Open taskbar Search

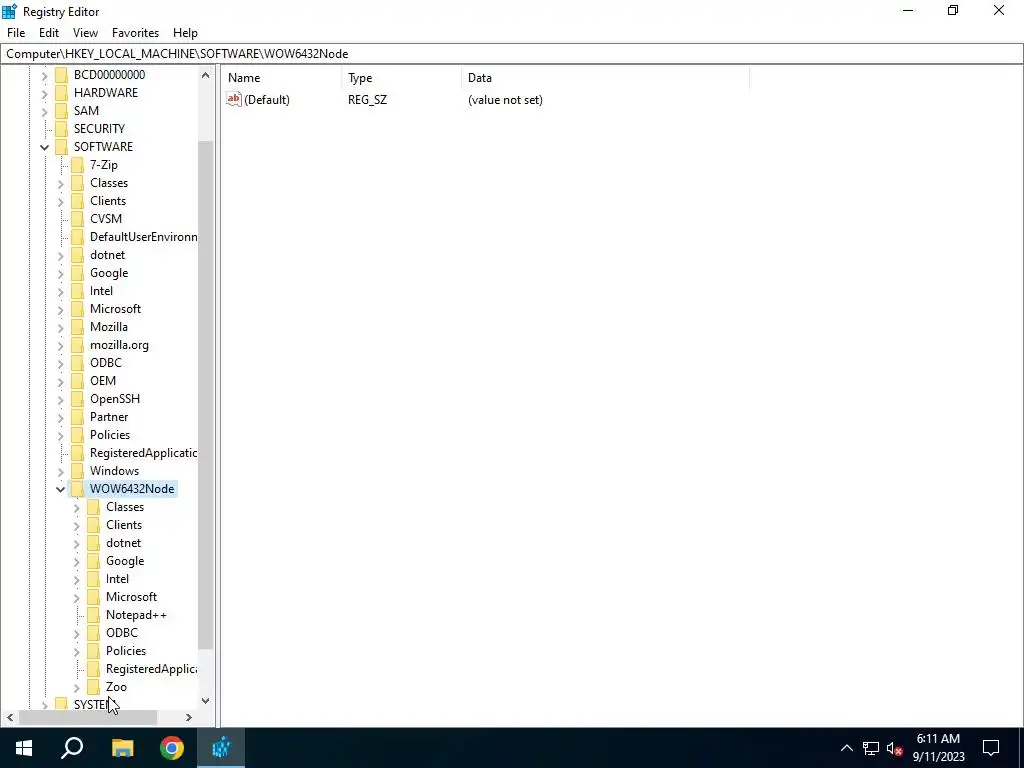[72, 748]
